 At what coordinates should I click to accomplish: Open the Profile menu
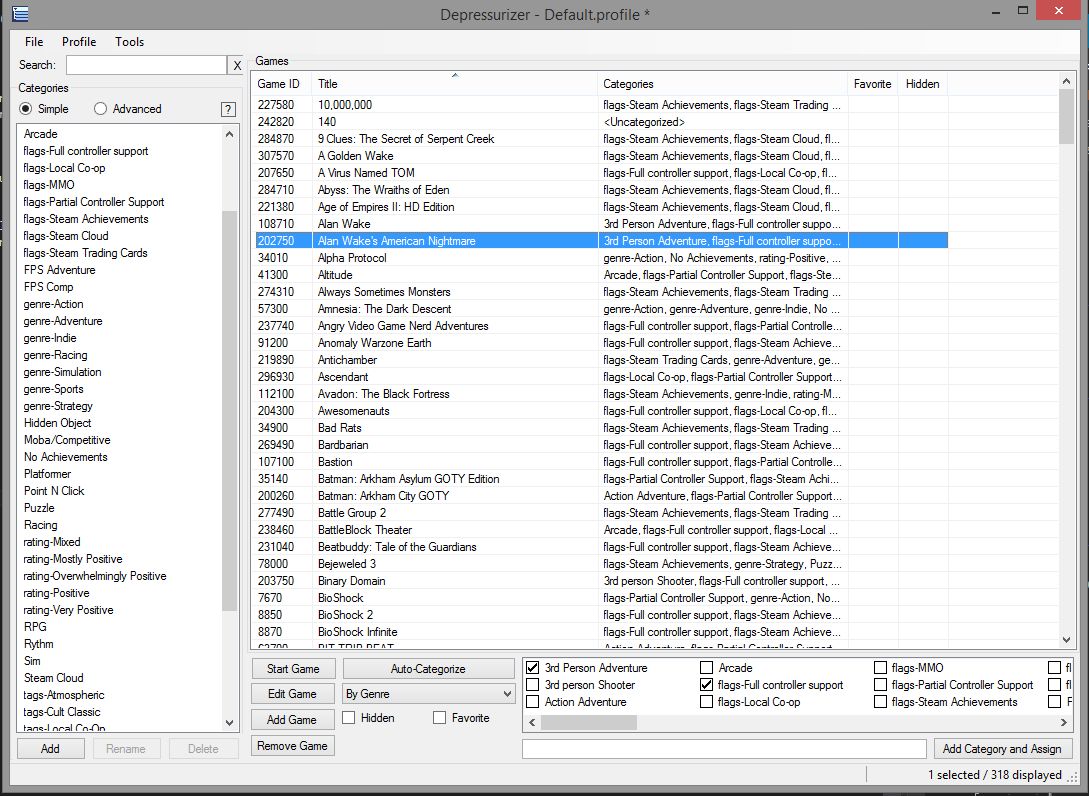coord(78,41)
